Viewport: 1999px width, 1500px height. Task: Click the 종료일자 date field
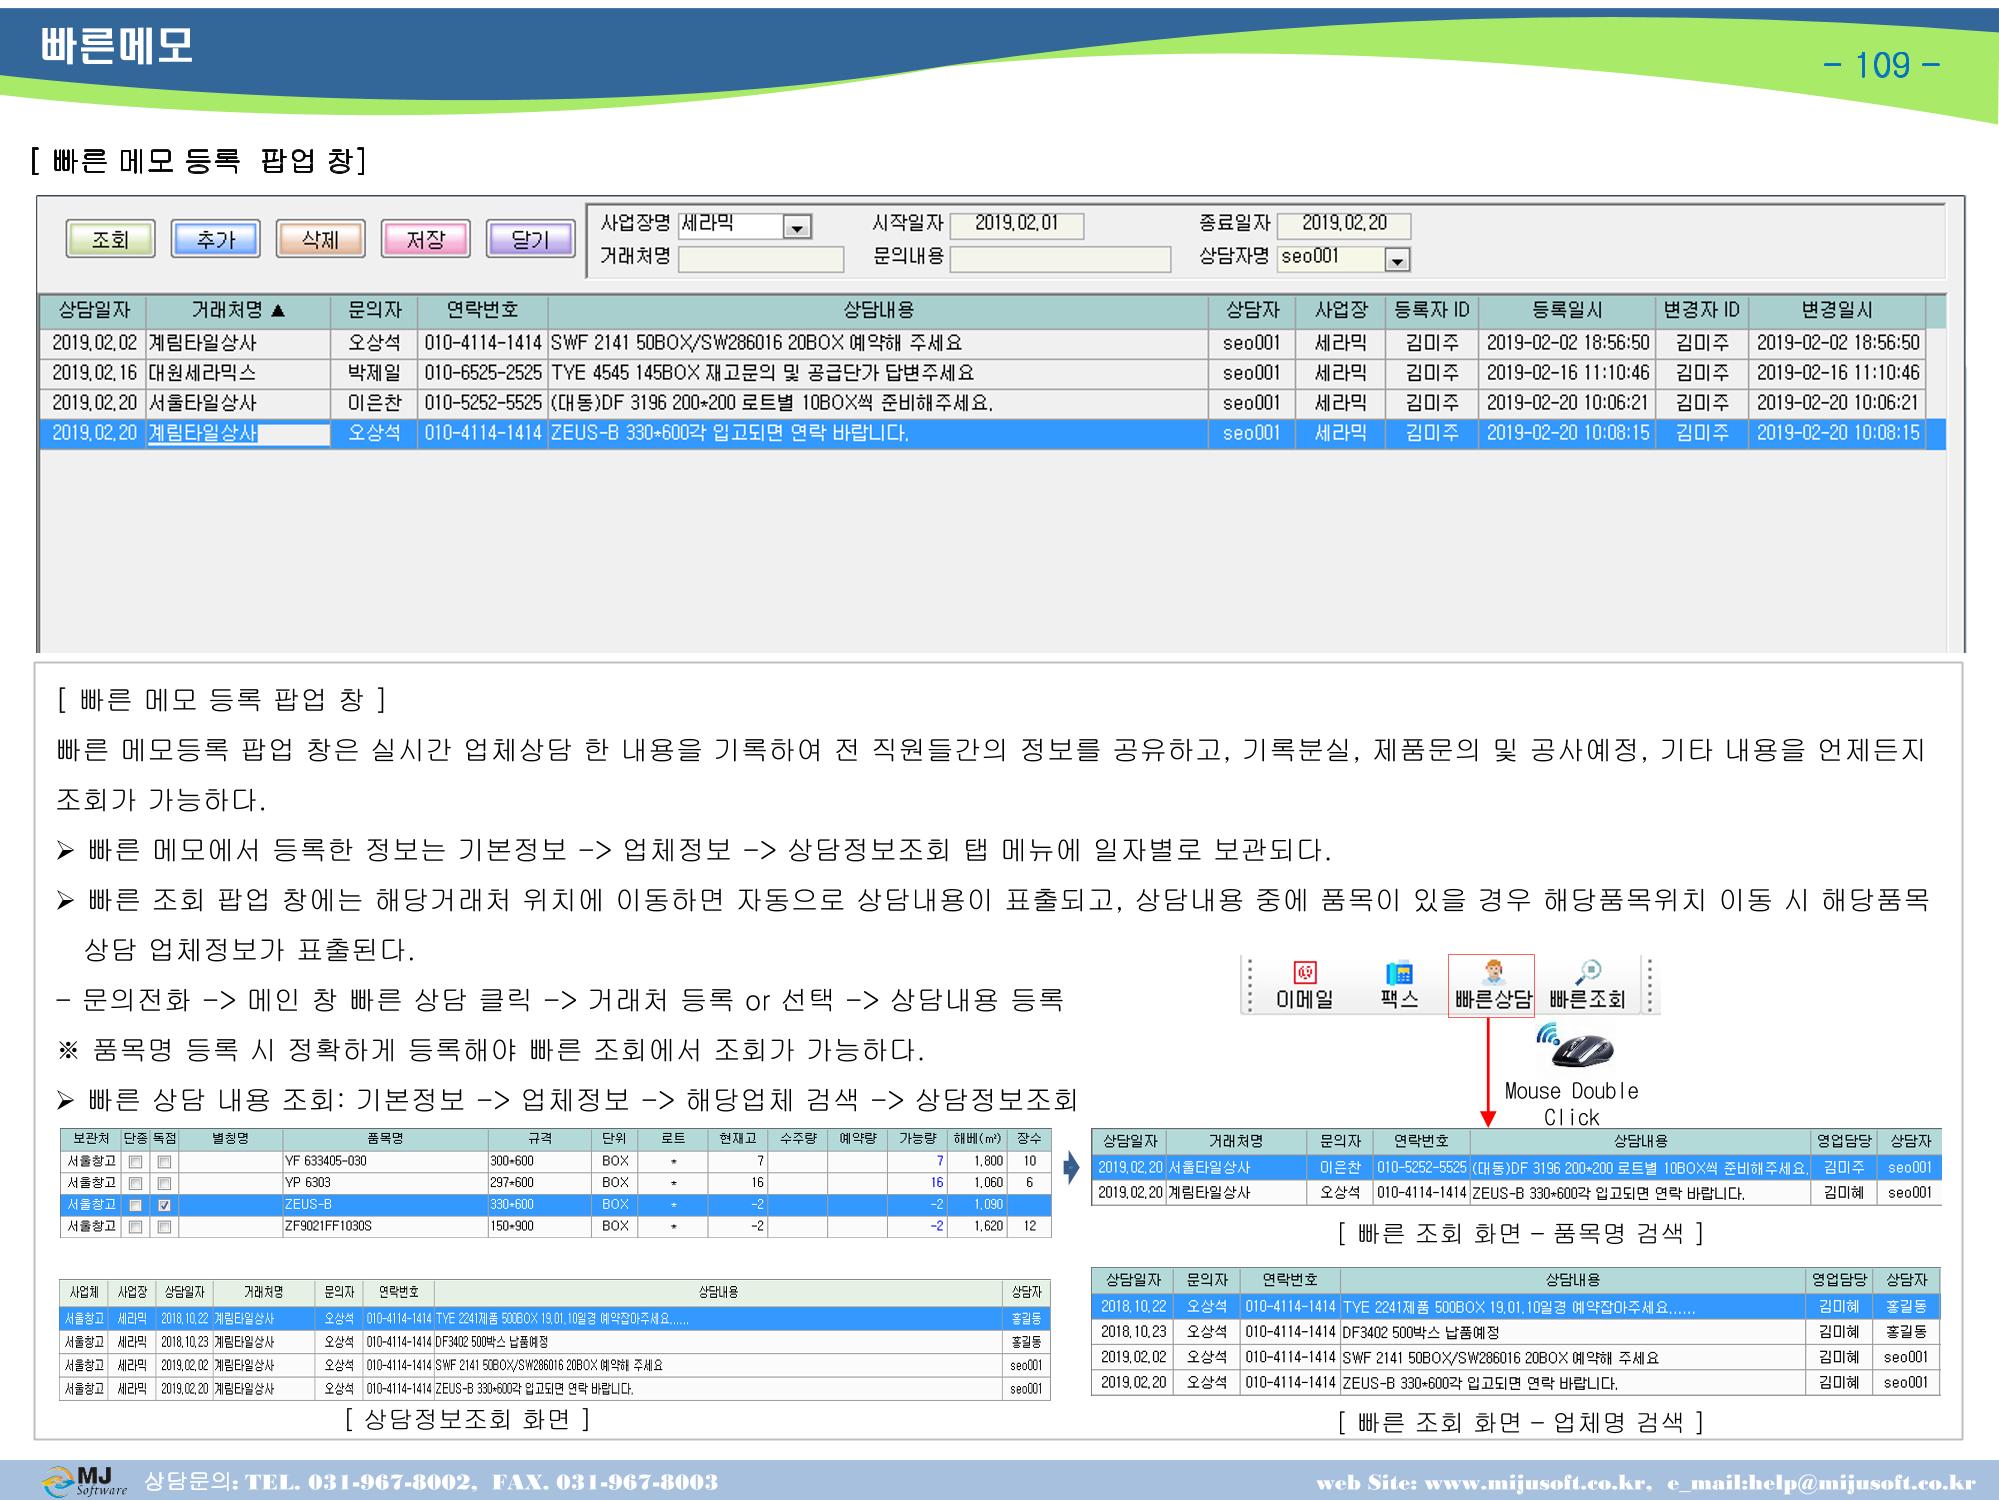[1344, 224]
